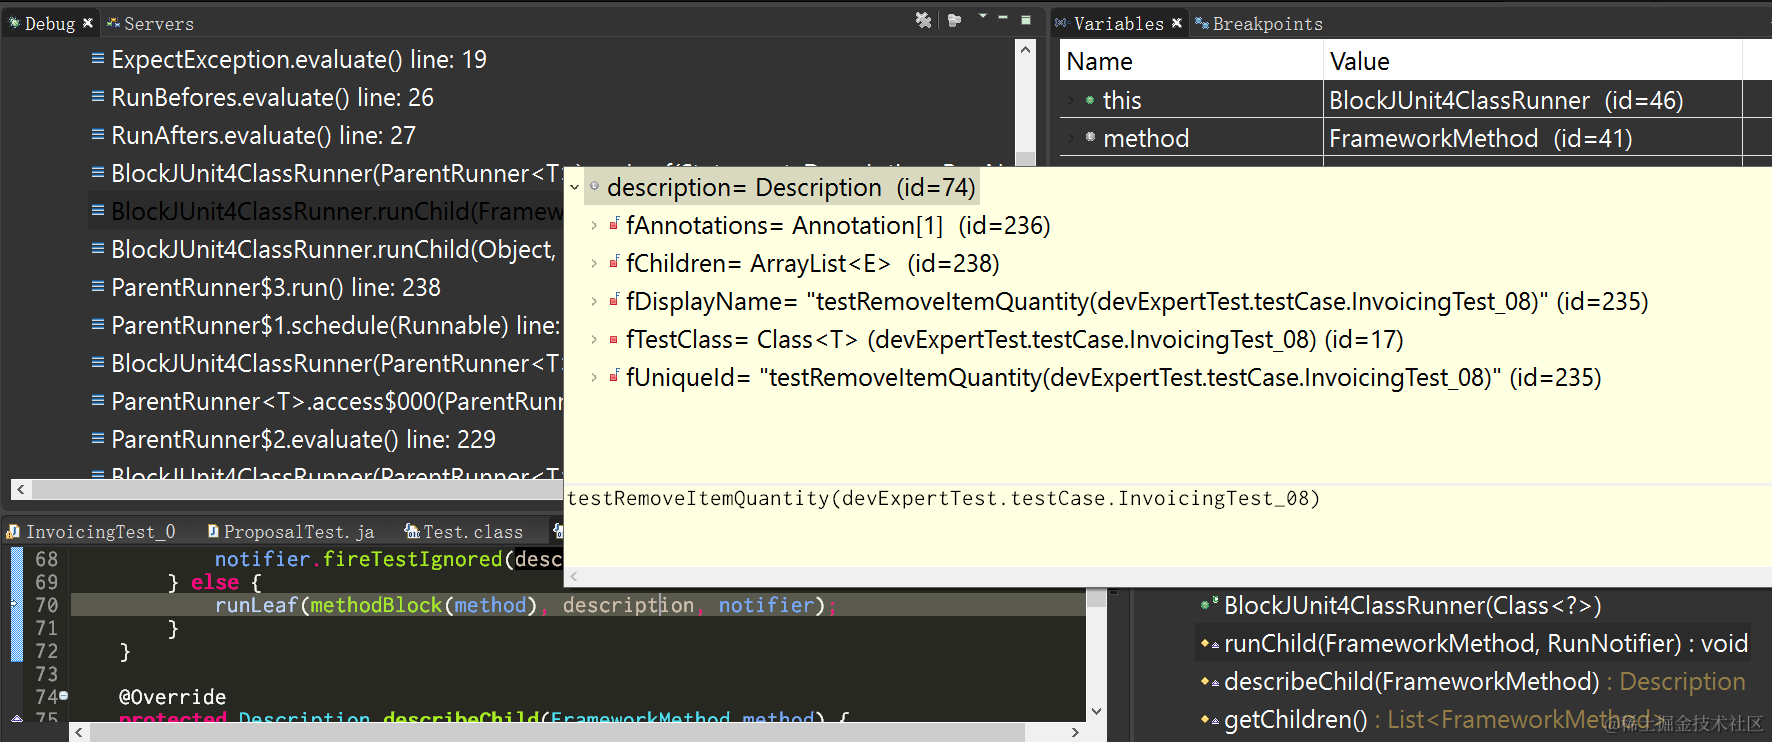Select stack frame RunAfters.evaluate() line: 27
The height and width of the screenshot is (742, 1772).
coord(263,136)
